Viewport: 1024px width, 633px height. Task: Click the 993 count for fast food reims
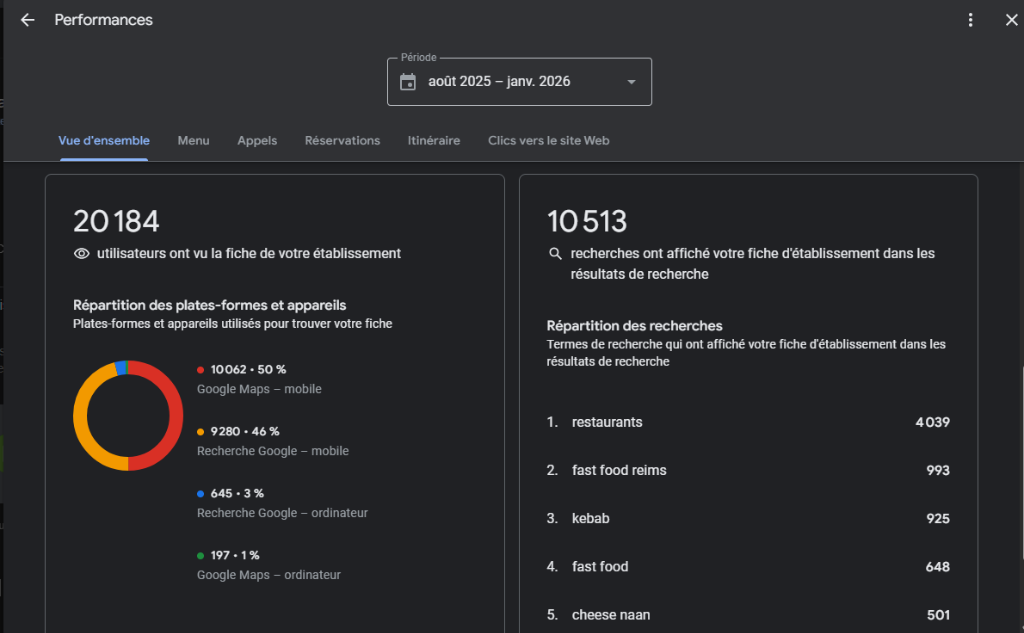tap(938, 470)
